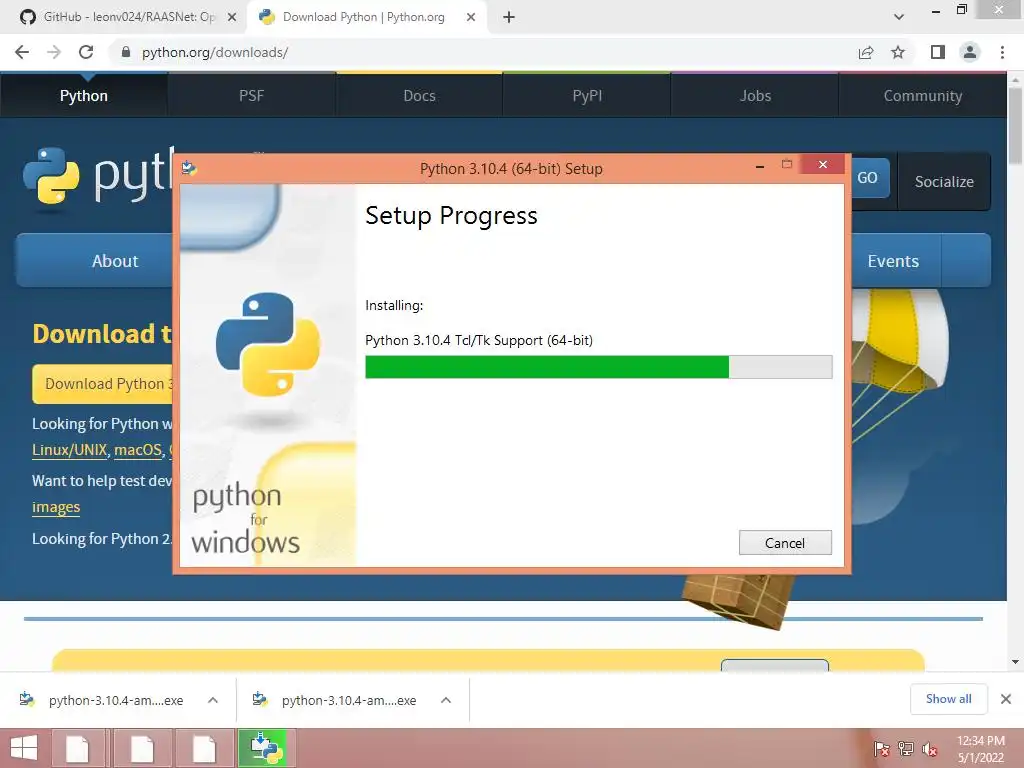1024x768 pixels.
Task: Follow the macOS link
Action: point(138,450)
